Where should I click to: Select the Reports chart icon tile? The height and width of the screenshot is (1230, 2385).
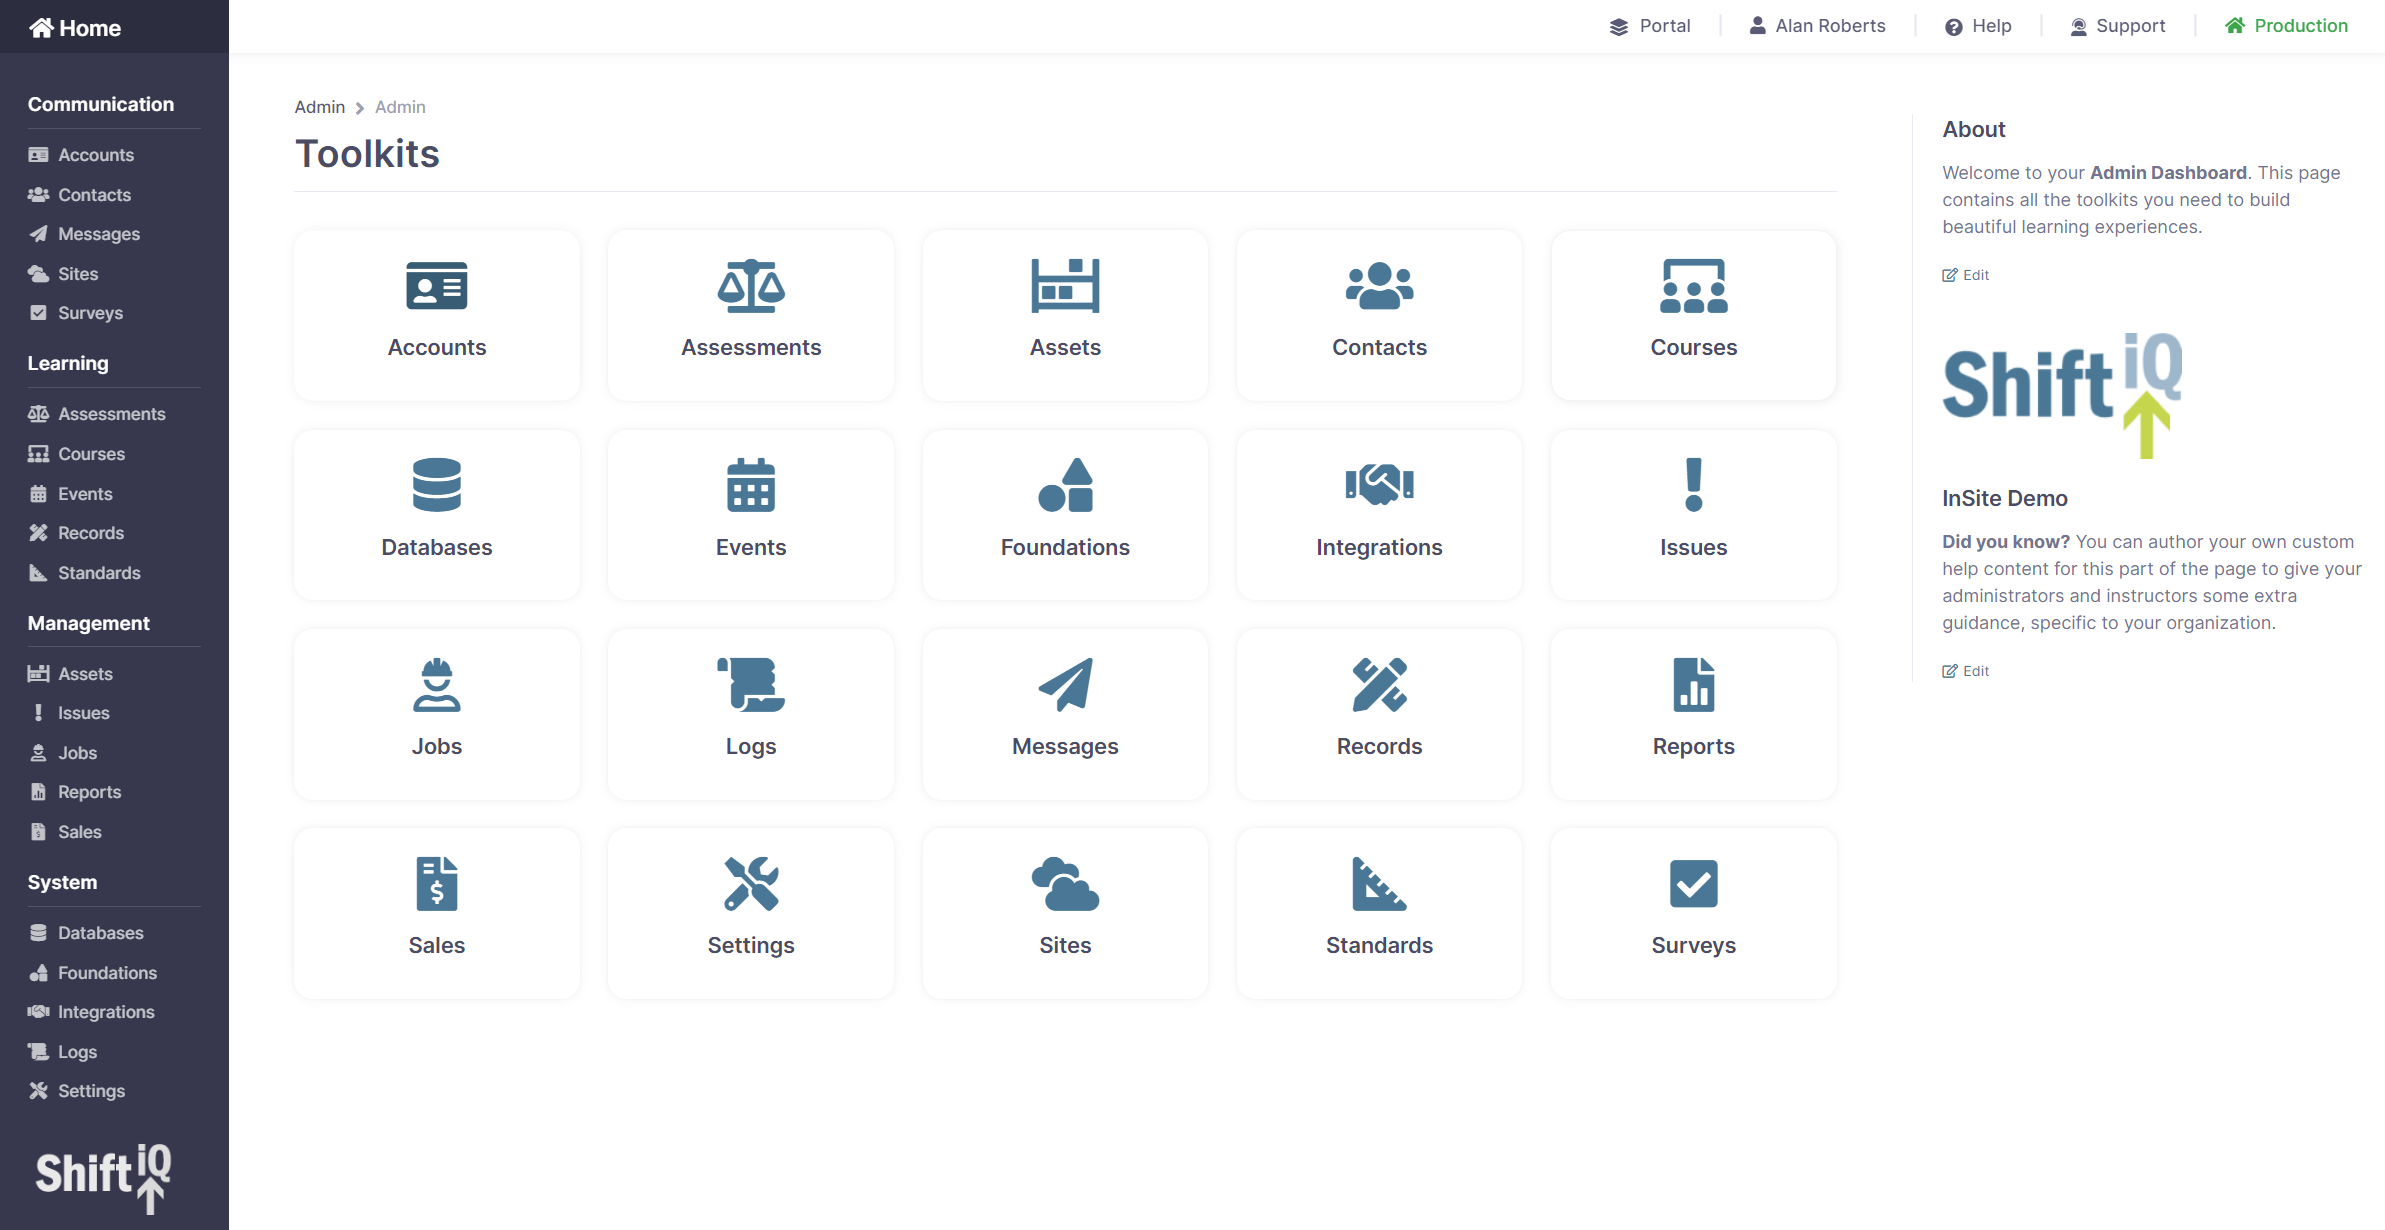[x=1692, y=687]
